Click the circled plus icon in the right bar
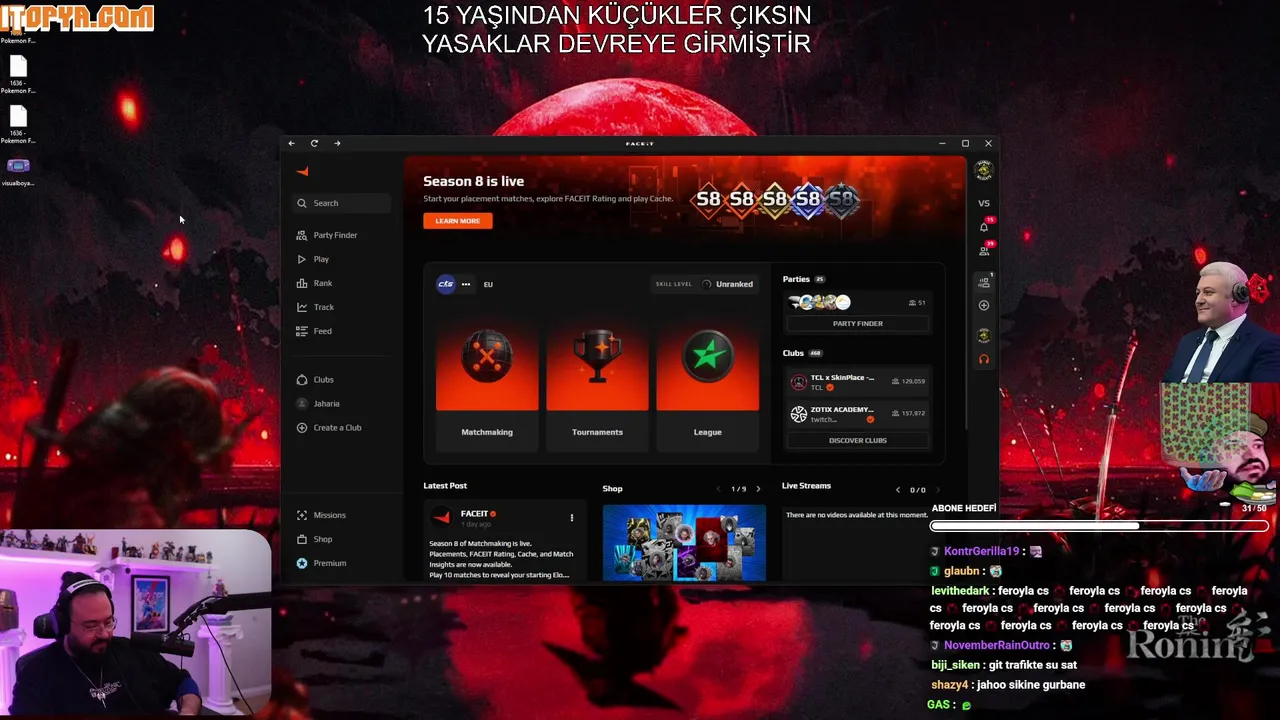 click(x=984, y=306)
